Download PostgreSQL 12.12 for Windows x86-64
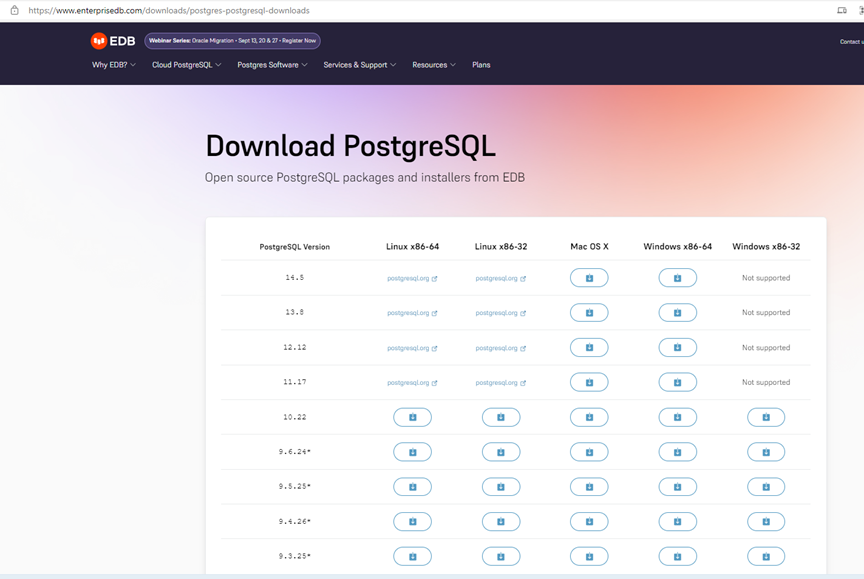The width and height of the screenshot is (864, 579). pos(677,348)
